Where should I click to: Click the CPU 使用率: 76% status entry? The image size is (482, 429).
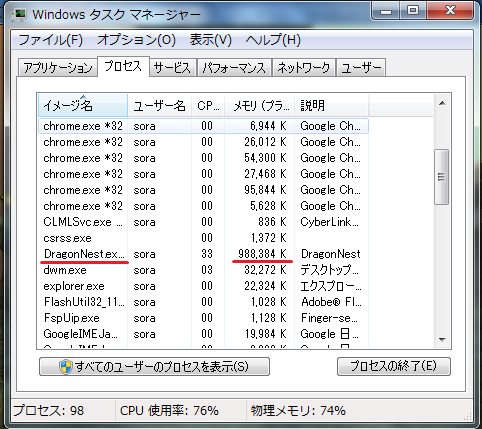[x=169, y=410]
